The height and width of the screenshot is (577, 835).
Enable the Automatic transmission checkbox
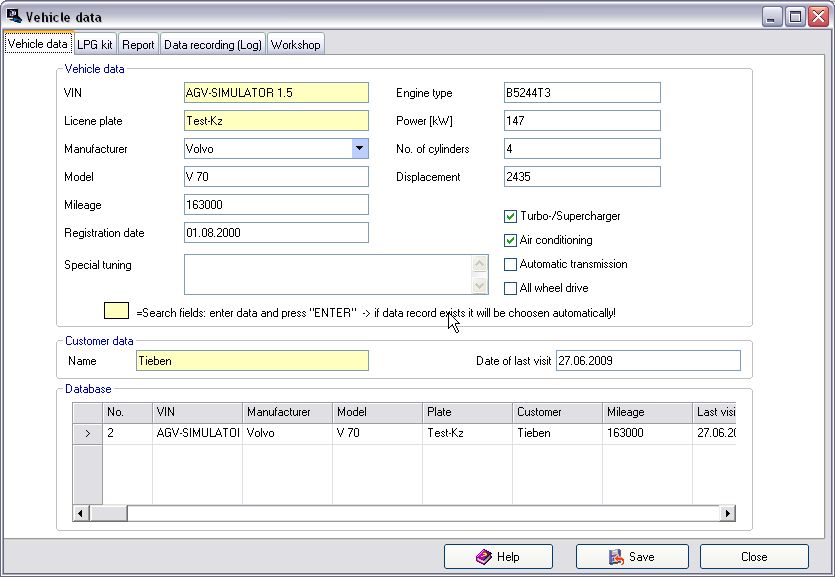pos(510,264)
